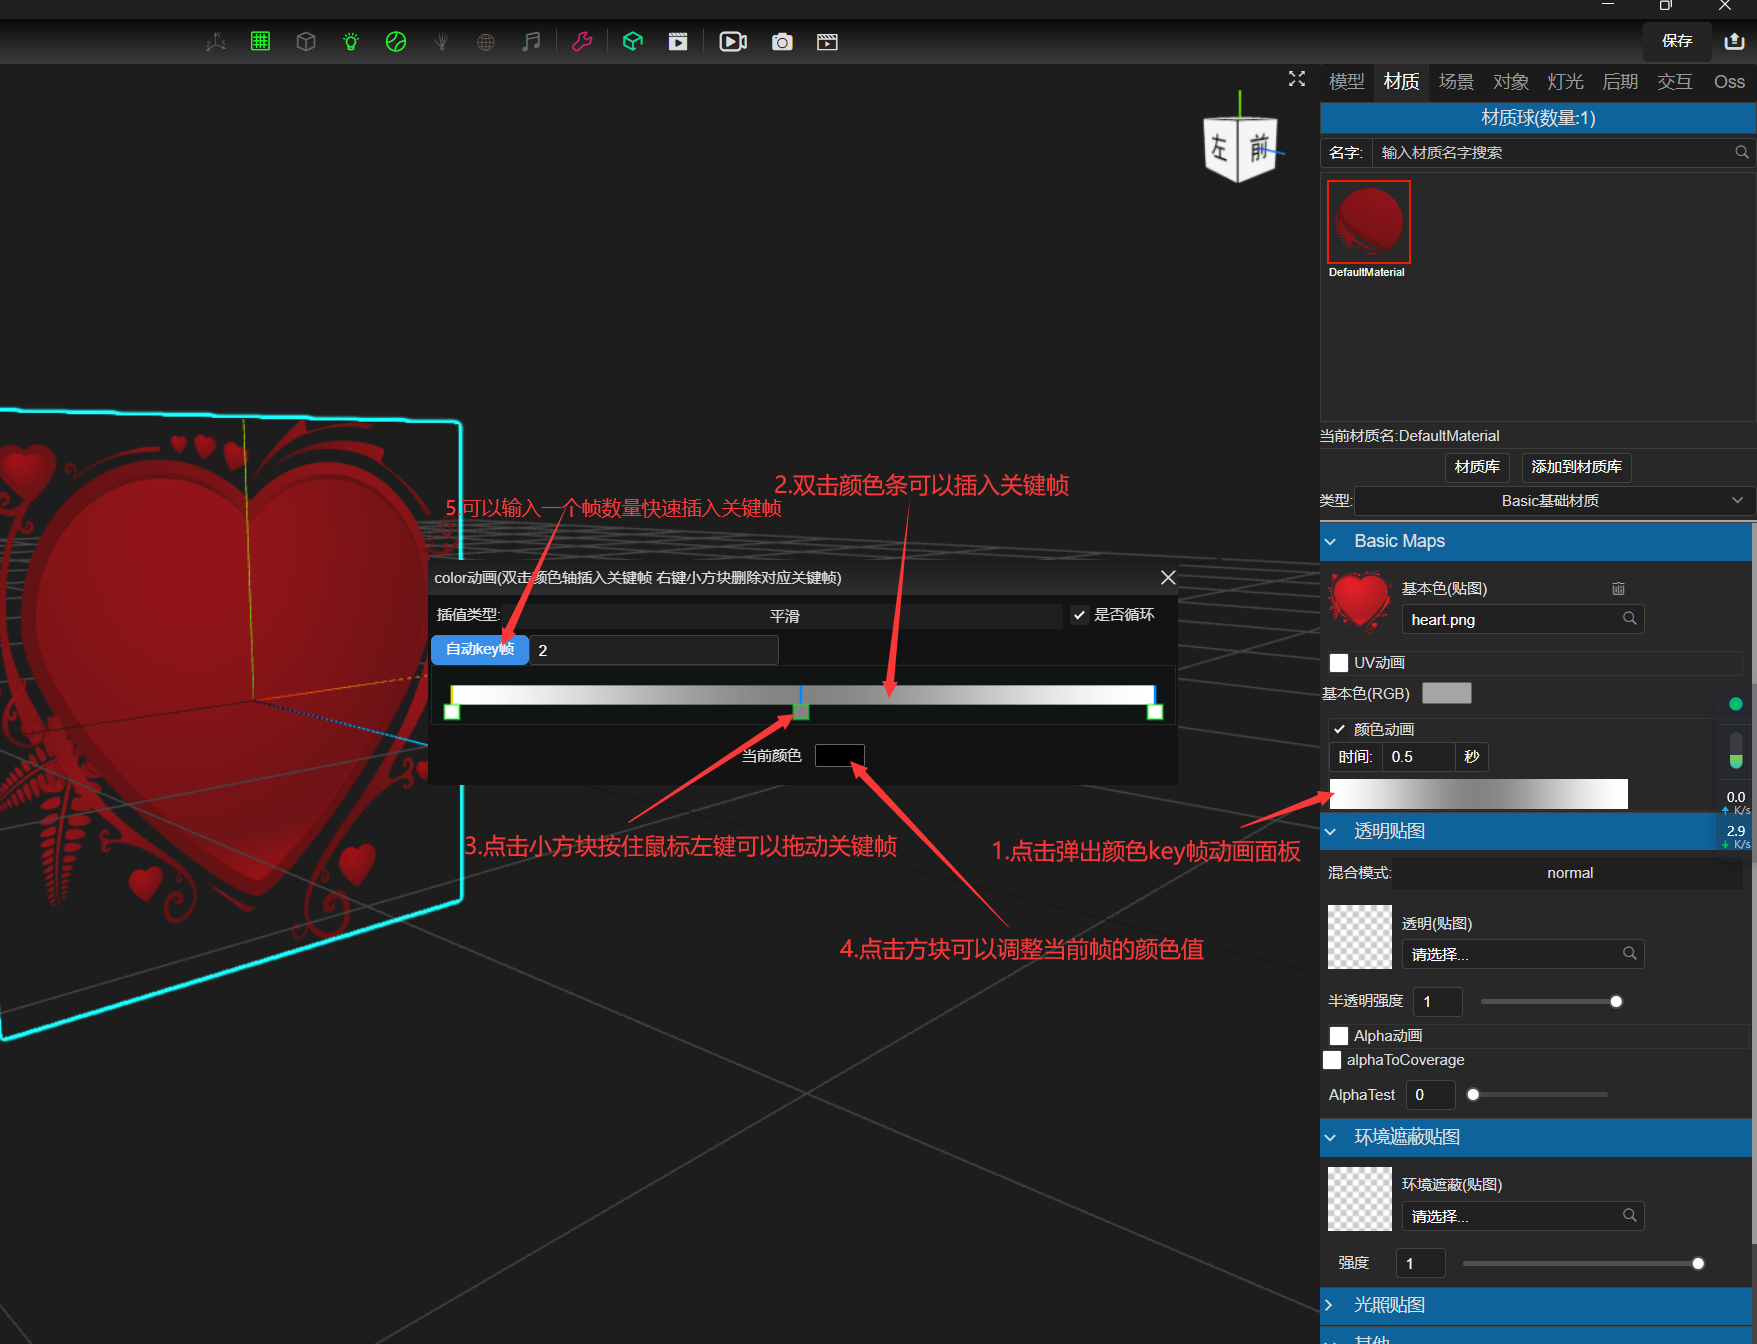This screenshot has height=1344, width=1757.
Task: Focus the auto keyframe count field
Action: click(654, 650)
